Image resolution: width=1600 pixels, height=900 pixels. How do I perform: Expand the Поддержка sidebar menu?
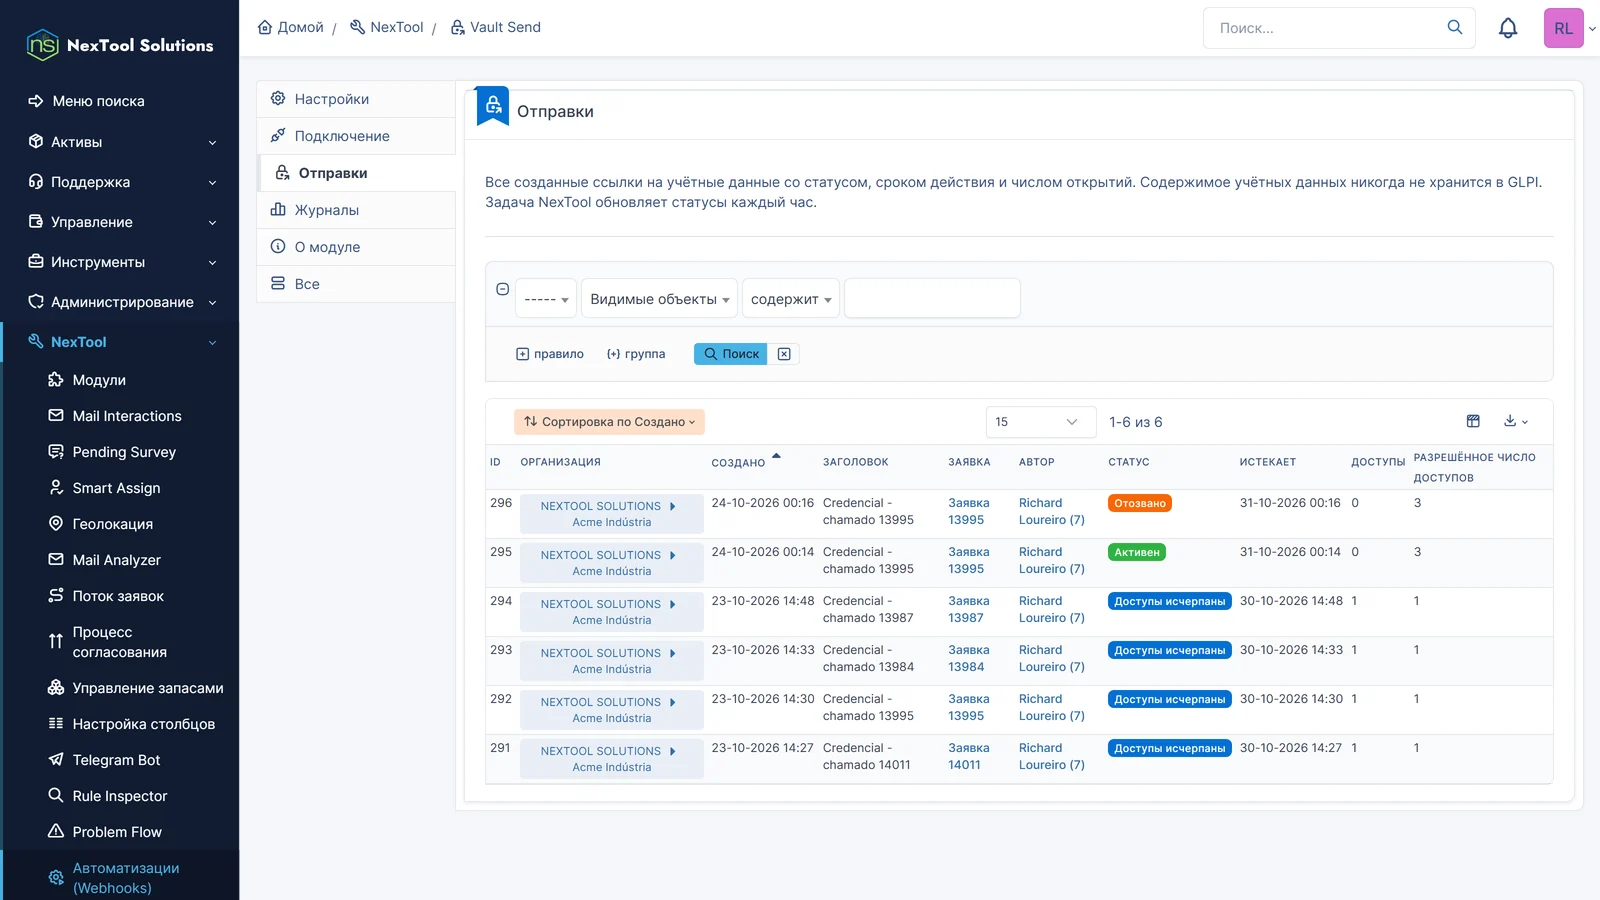pos(122,182)
